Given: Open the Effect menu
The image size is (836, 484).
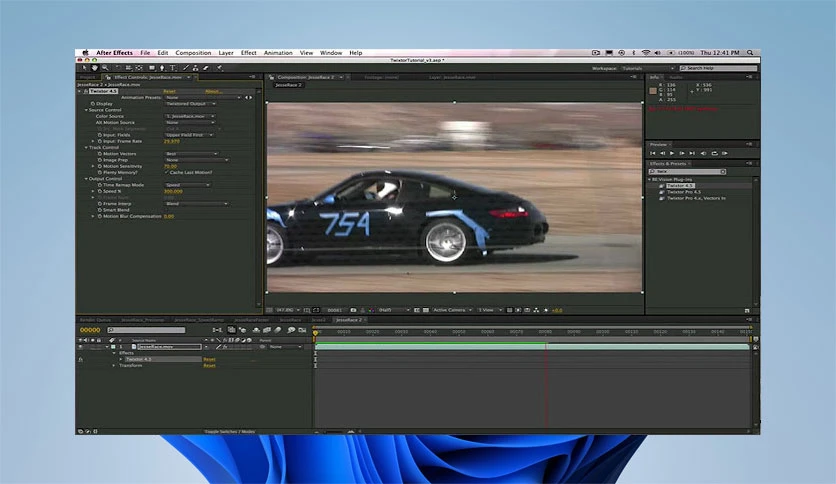Looking at the screenshot, I should [248, 53].
